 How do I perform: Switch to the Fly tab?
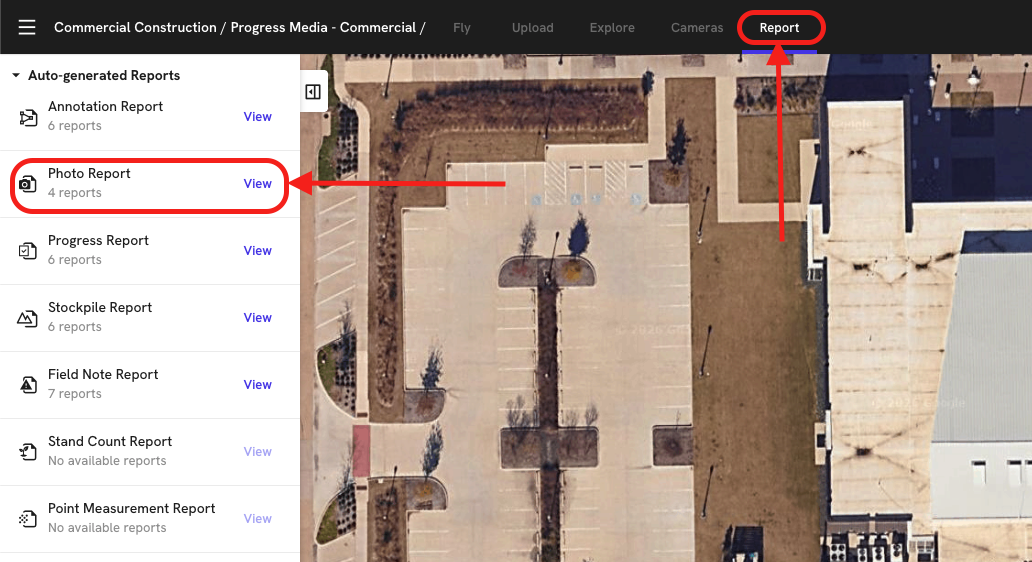pos(461,28)
